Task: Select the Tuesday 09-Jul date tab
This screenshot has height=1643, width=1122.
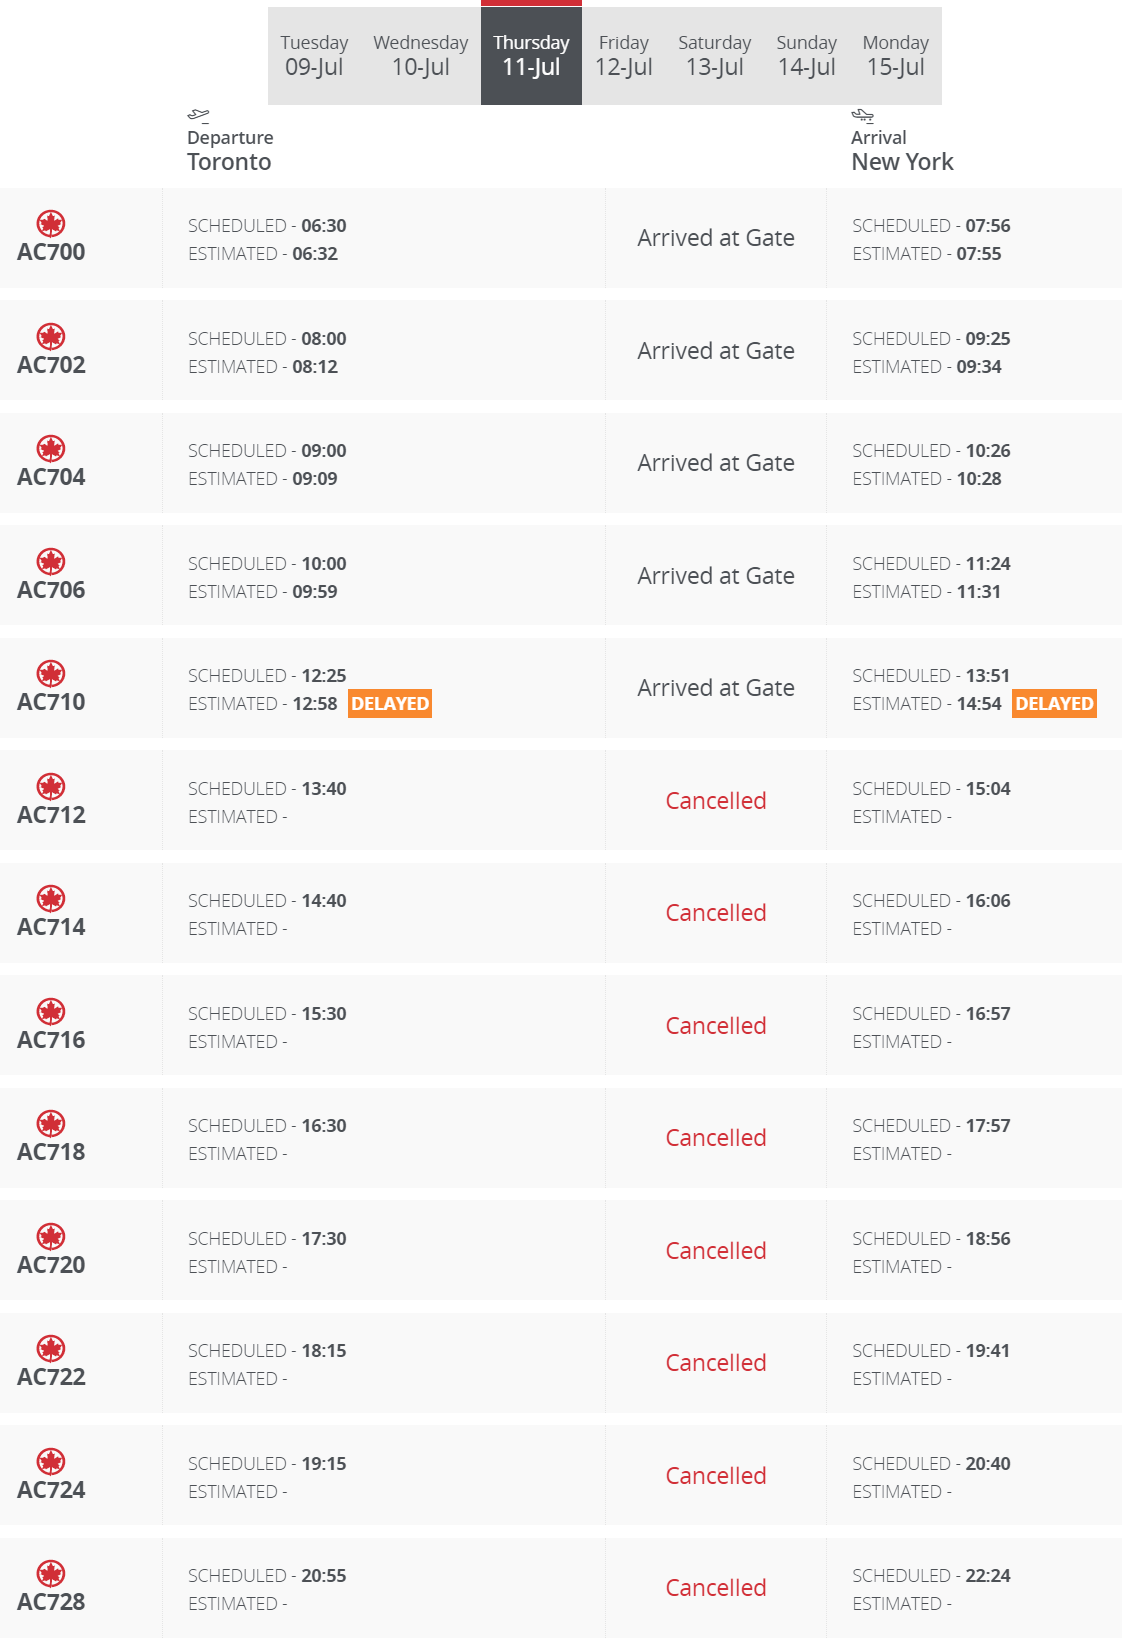Action: tap(314, 56)
